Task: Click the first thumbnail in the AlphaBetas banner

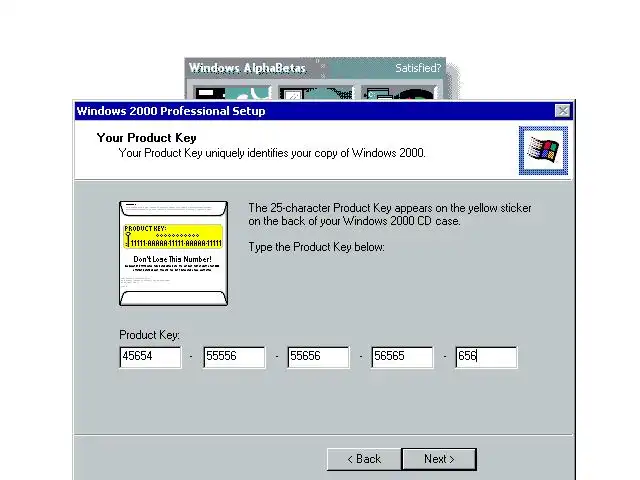Action: pyautogui.click(x=231, y=93)
